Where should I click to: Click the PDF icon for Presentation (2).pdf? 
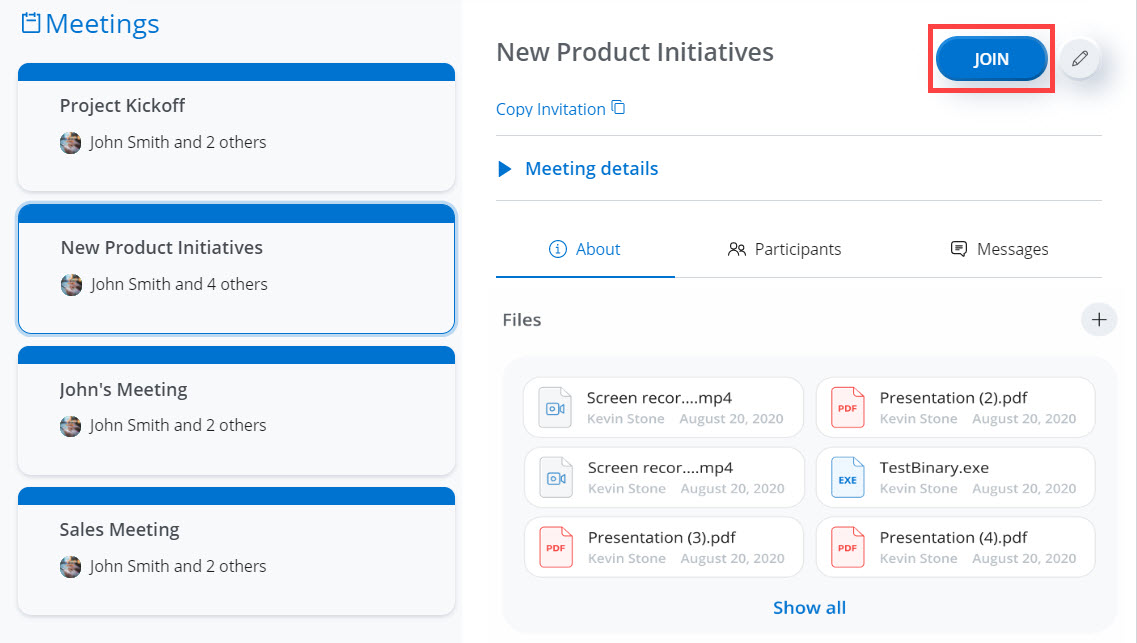tap(847, 407)
